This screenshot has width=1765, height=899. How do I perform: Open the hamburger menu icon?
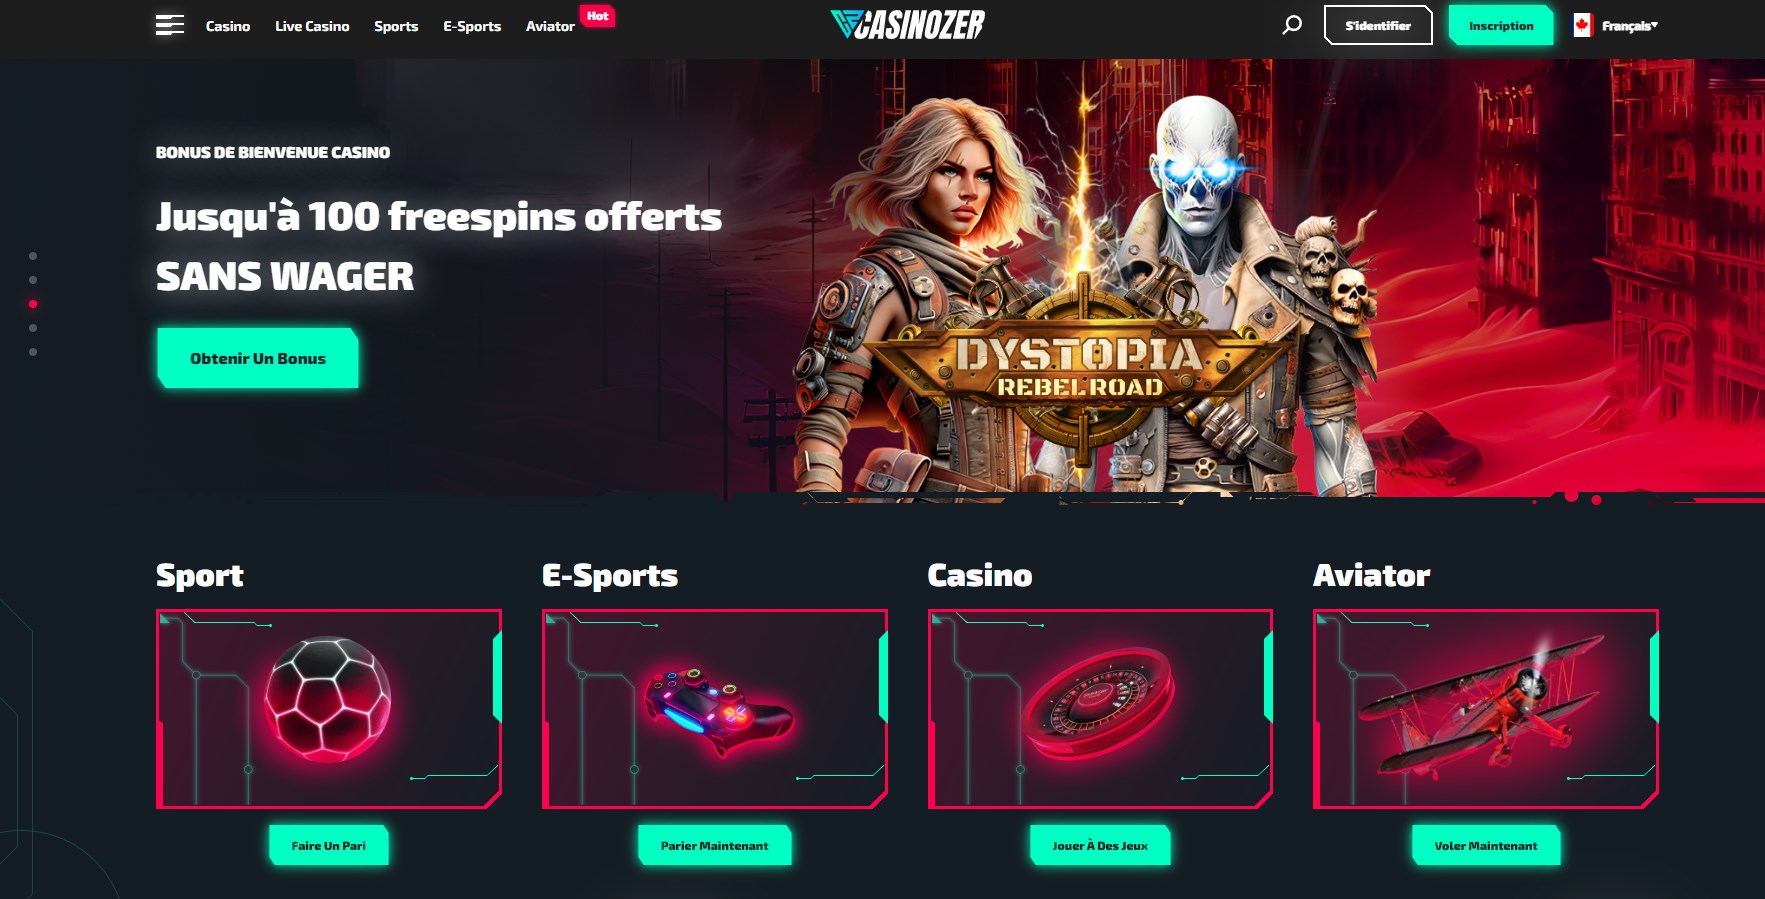[x=170, y=25]
